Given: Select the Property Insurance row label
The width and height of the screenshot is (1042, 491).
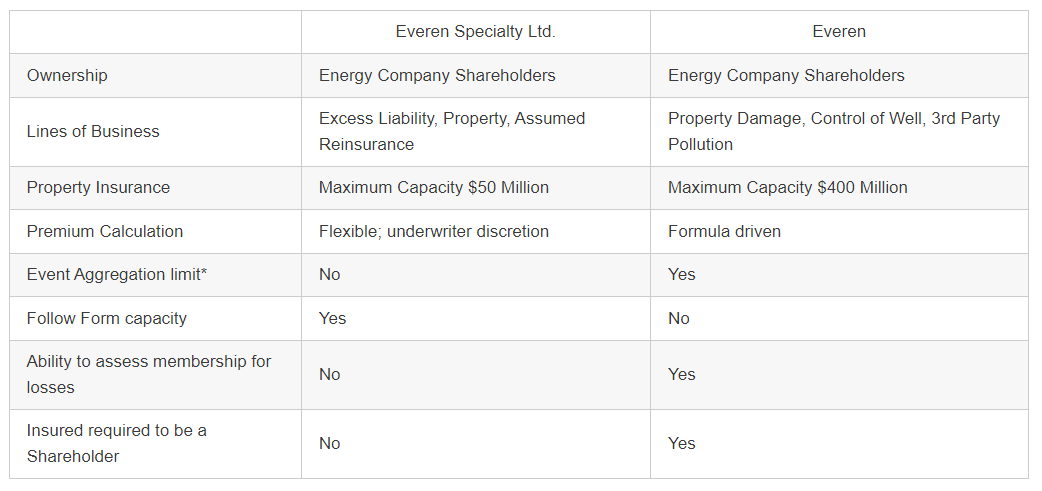Looking at the screenshot, I should 98,187.
